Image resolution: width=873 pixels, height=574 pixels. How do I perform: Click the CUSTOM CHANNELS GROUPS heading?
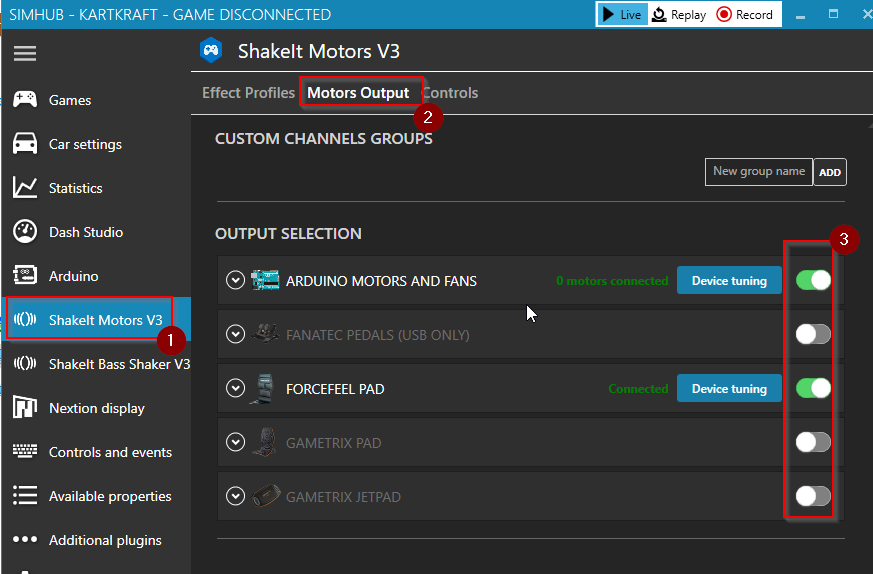(x=323, y=139)
